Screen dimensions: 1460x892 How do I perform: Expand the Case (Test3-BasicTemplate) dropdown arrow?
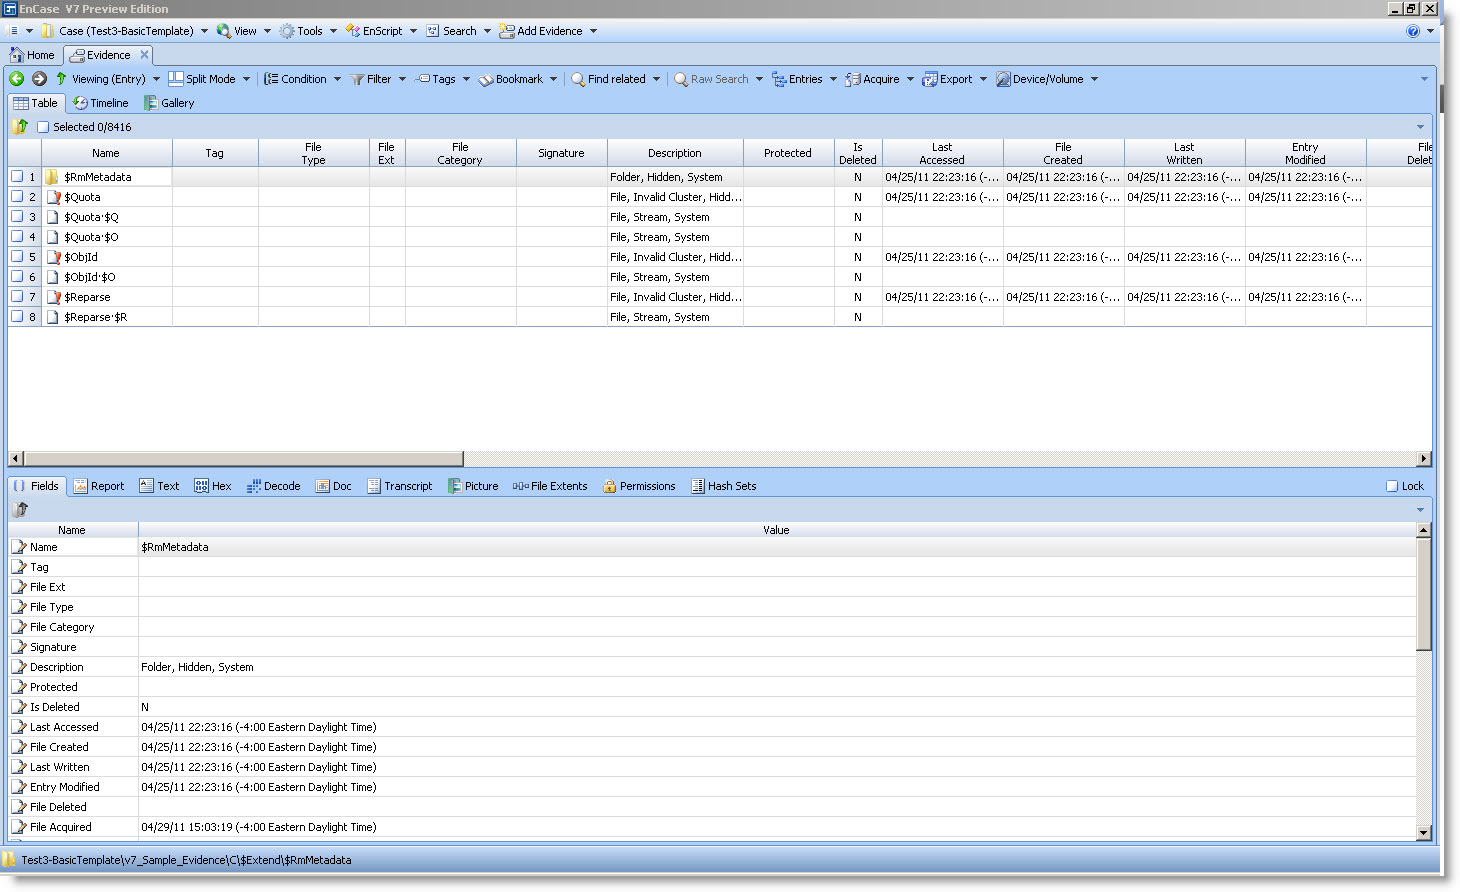click(205, 31)
